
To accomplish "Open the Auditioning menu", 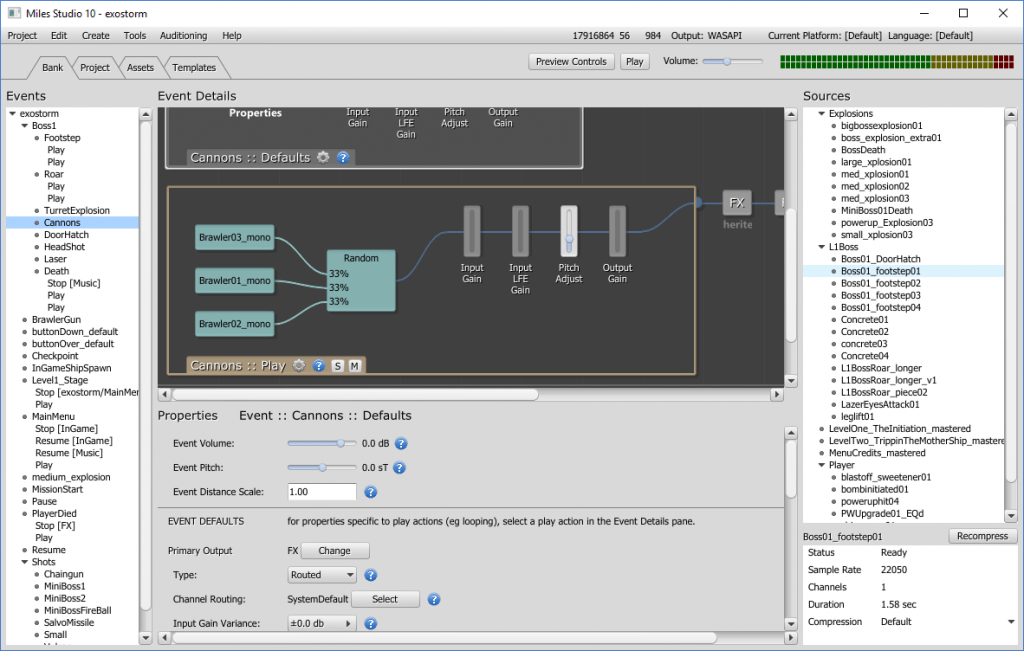I will coord(183,36).
